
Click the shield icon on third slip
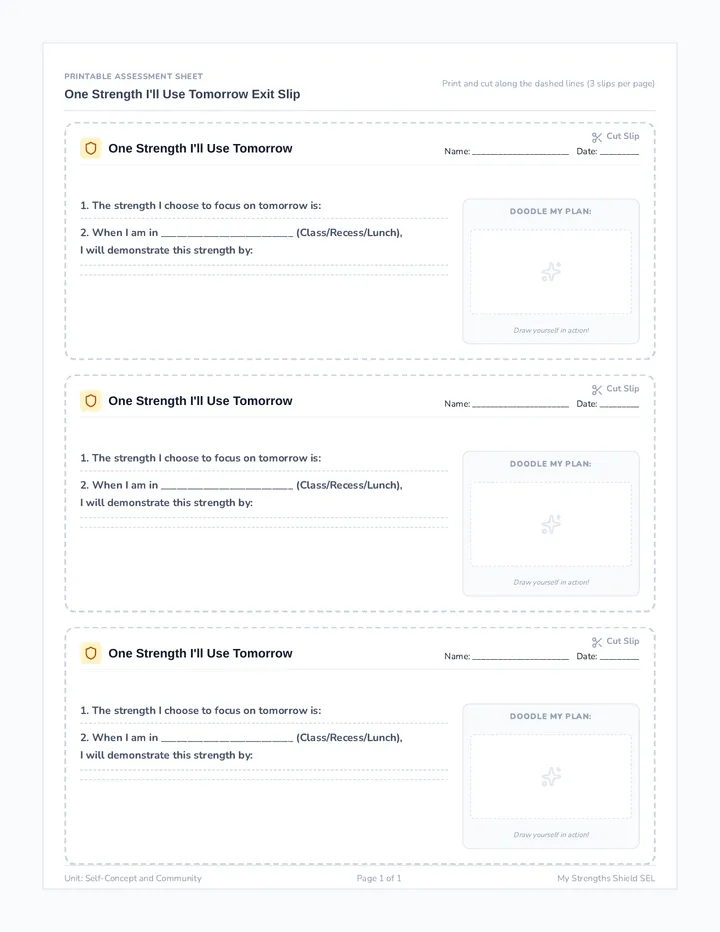(x=90, y=653)
